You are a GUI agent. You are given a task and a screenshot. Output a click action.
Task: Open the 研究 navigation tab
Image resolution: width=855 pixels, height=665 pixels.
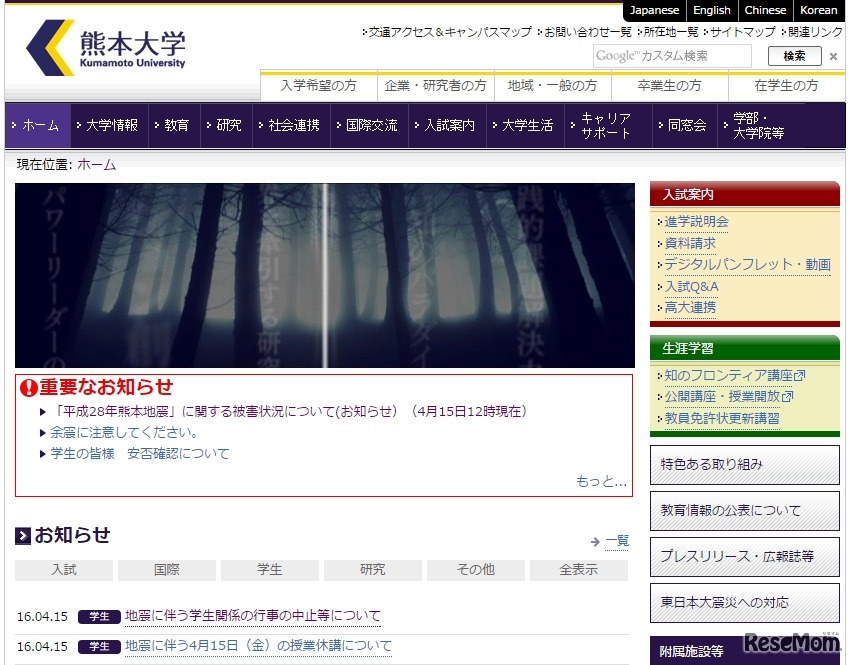click(226, 126)
